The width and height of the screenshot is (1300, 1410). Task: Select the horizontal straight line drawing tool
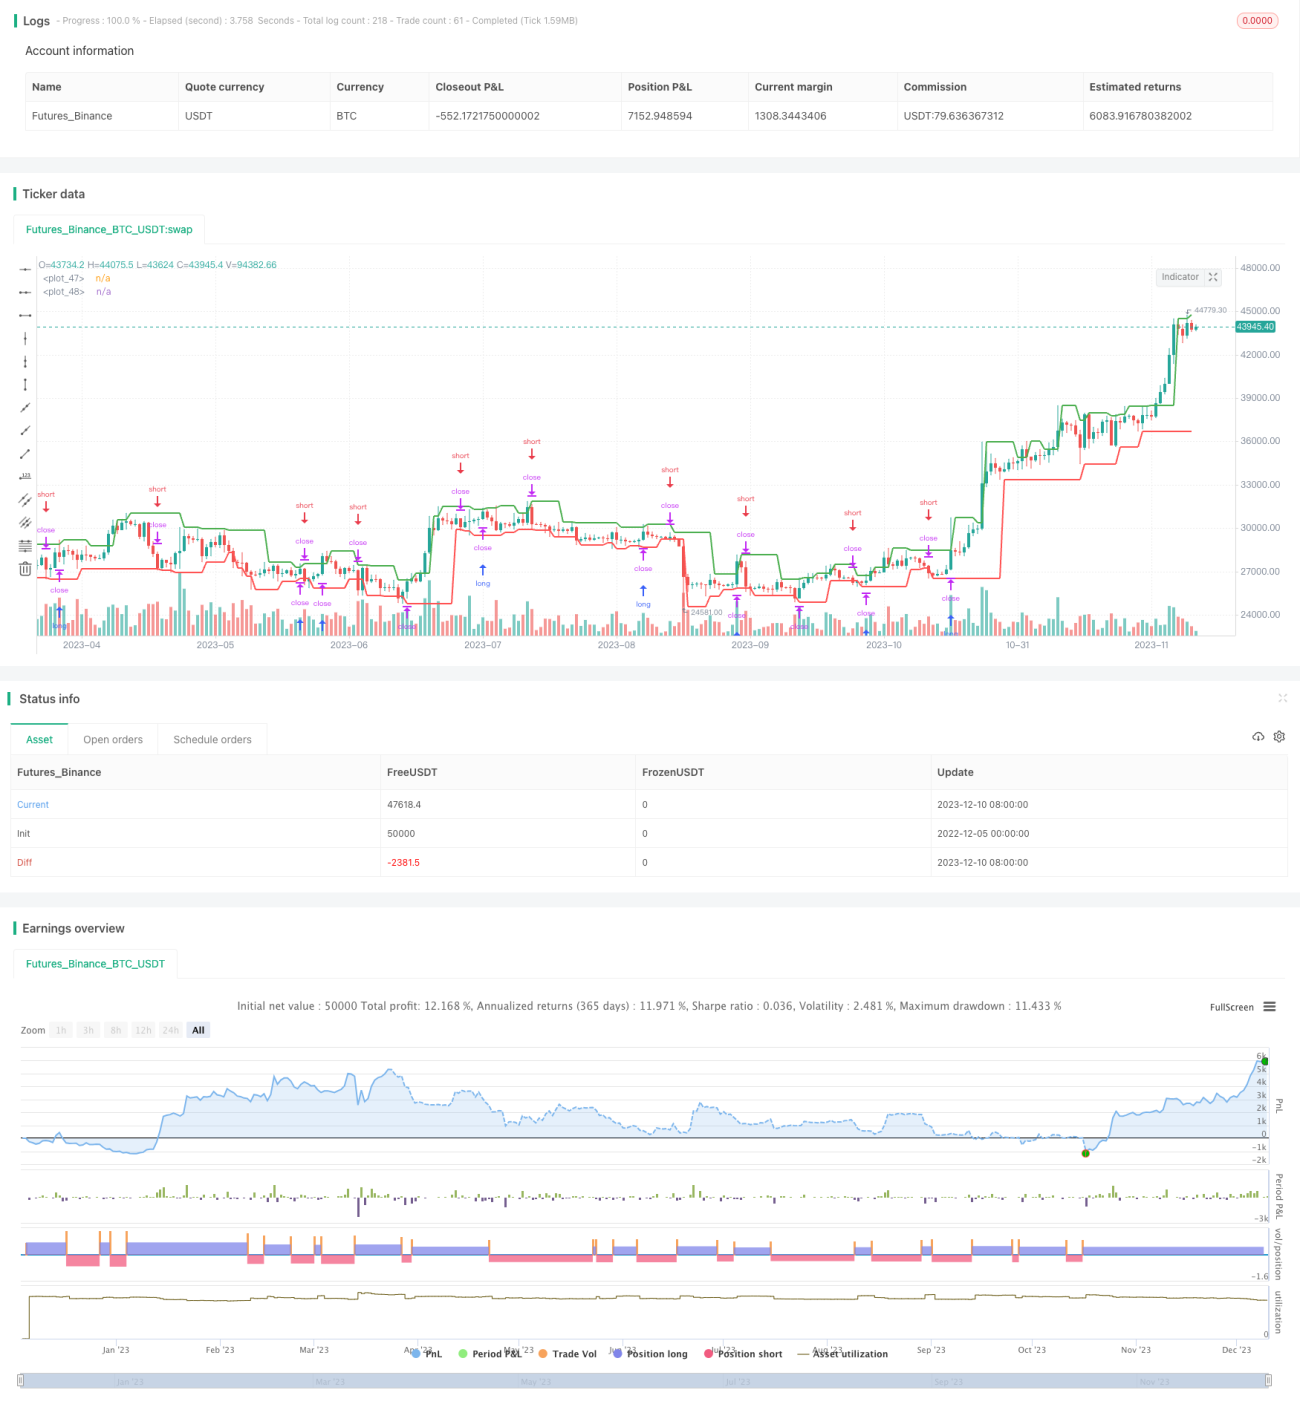tap(25, 269)
